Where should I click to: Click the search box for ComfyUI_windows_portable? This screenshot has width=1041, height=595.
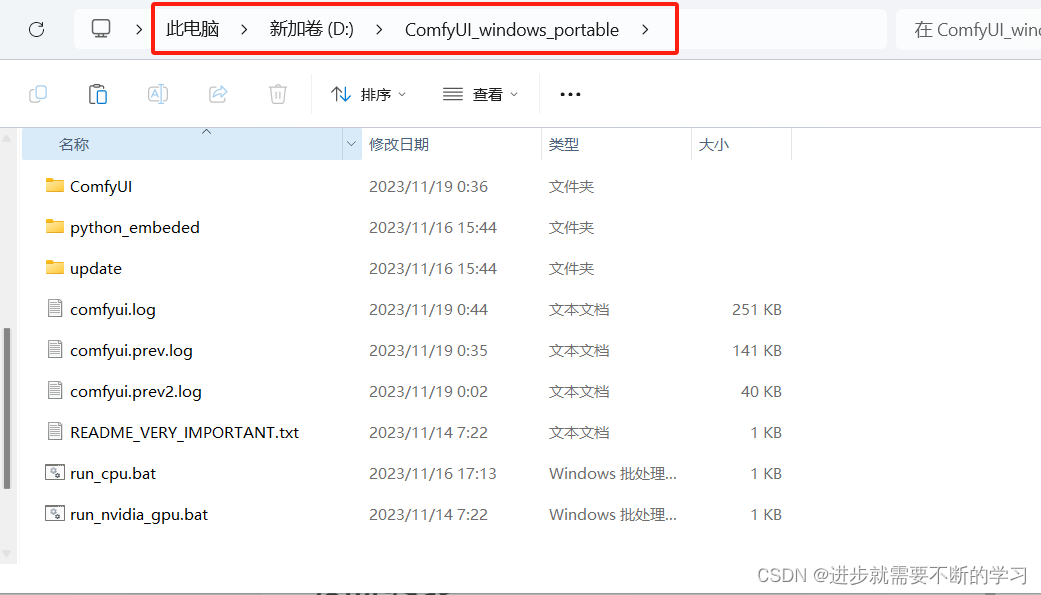(969, 29)
